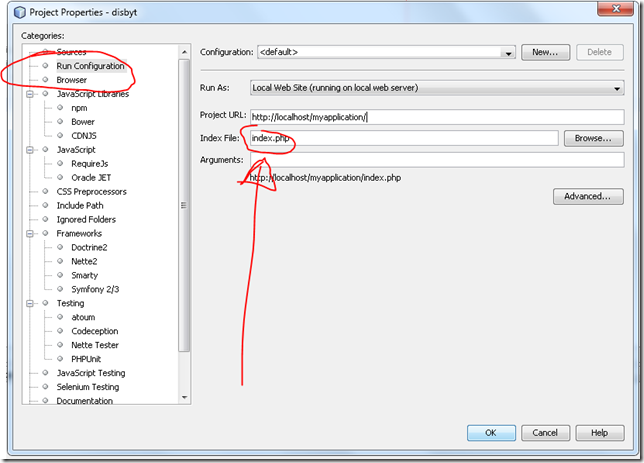Open RequireJs settings

(90, 164)
